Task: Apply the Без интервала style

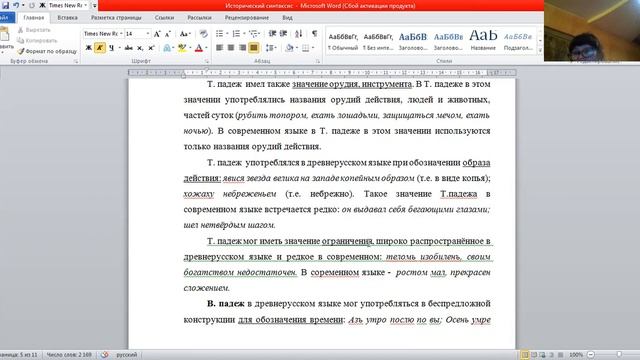Action: [378, 41]
